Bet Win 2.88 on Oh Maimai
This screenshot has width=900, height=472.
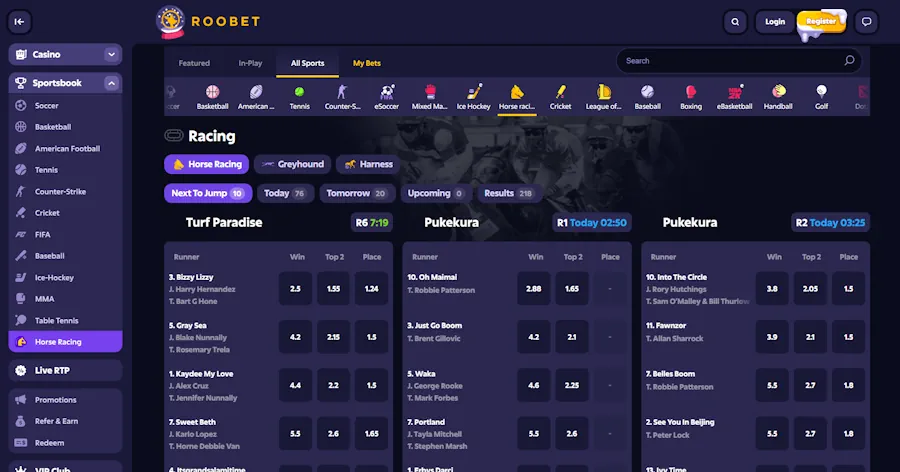[534, 289]
